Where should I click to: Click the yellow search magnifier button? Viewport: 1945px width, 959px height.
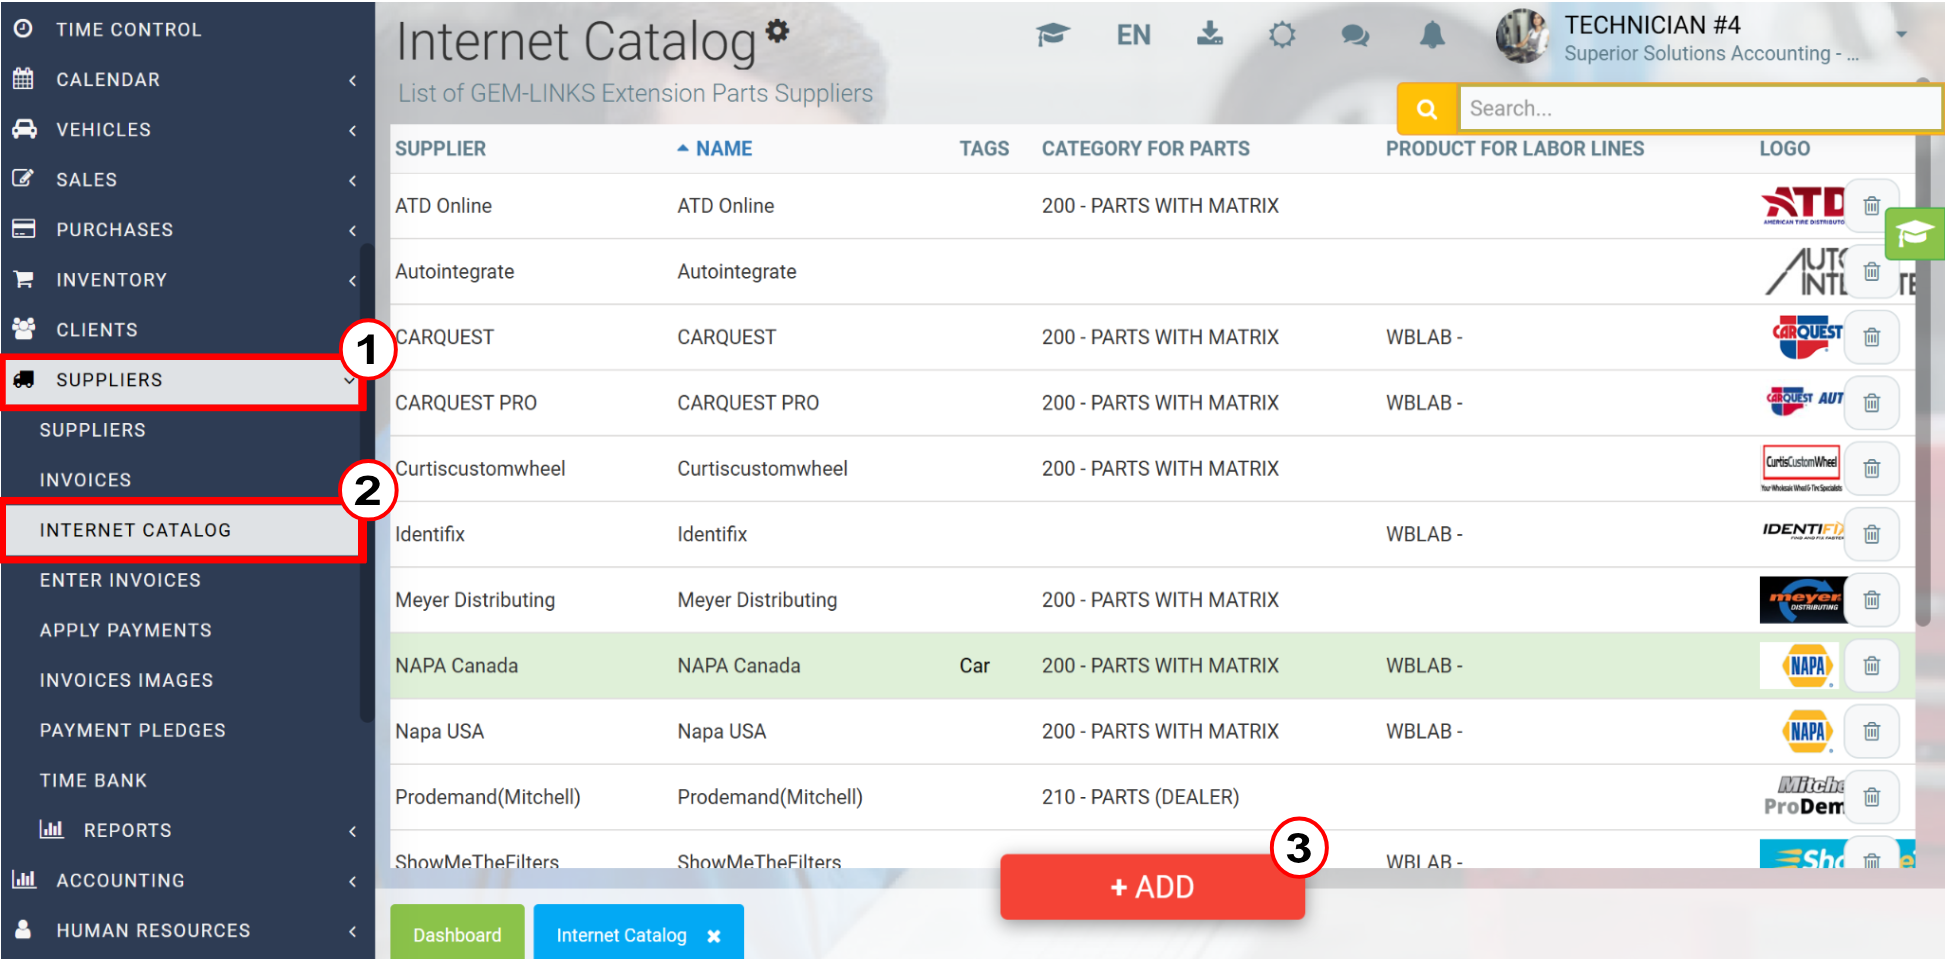click(1427, 108)
